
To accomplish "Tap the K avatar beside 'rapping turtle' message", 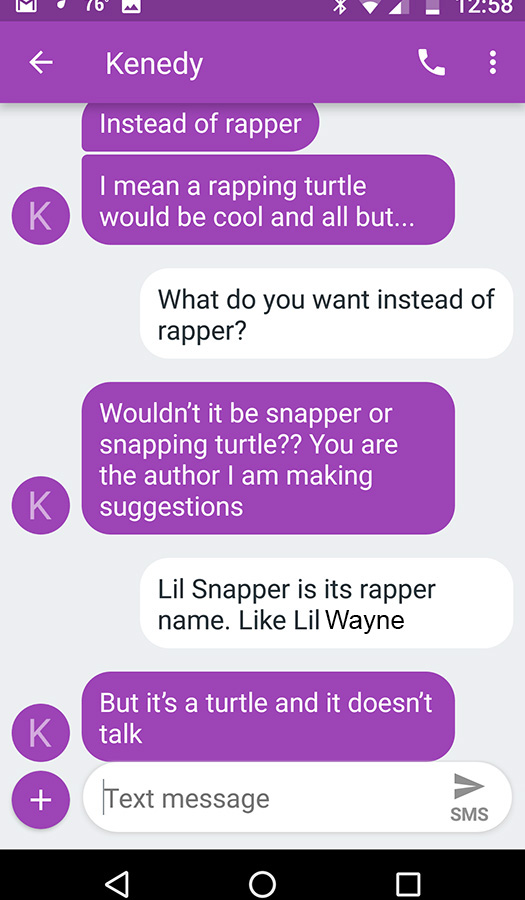I will pyautogui.click(x=40, y=216).
